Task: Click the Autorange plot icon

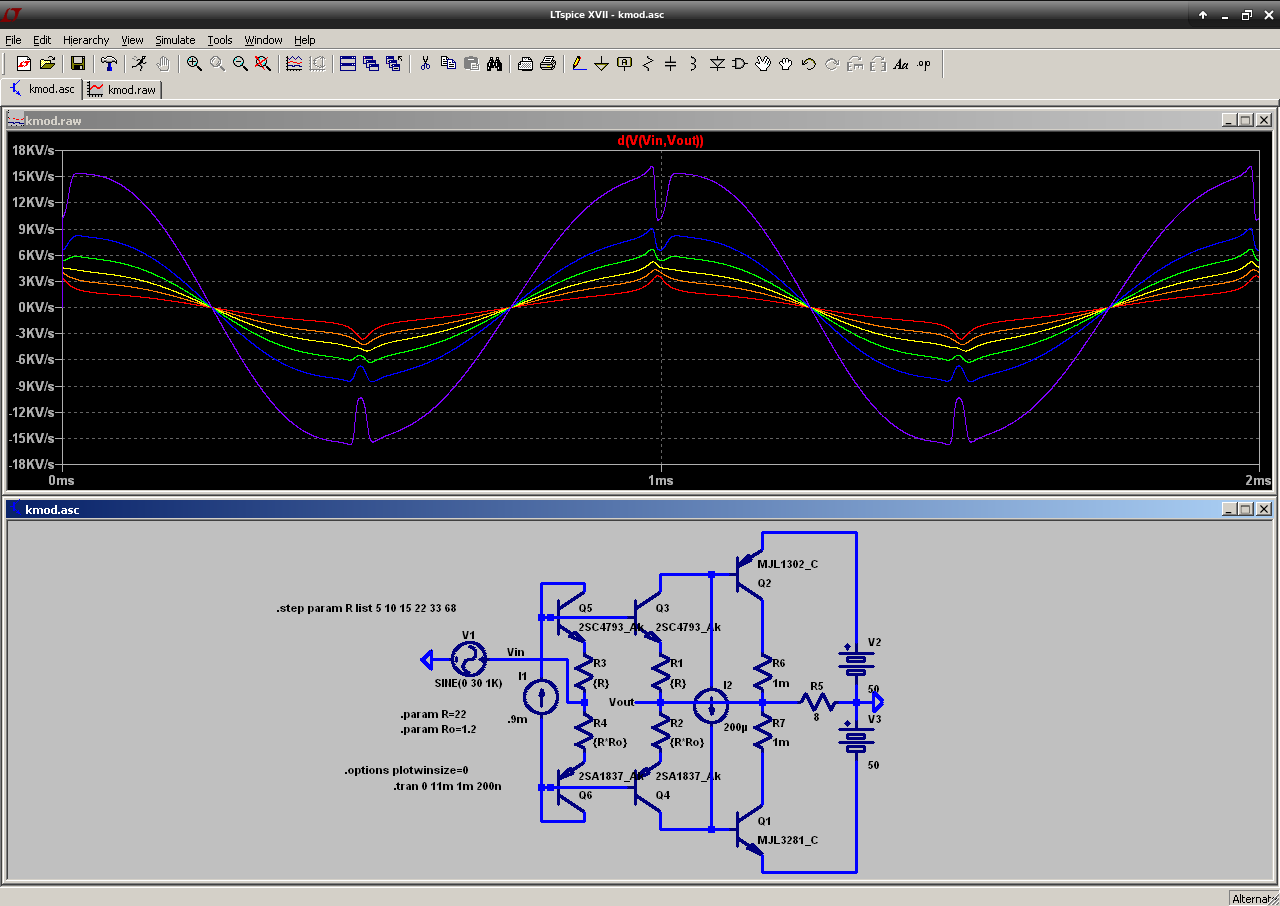Action: pyautogui.click(x=294, y=64)
